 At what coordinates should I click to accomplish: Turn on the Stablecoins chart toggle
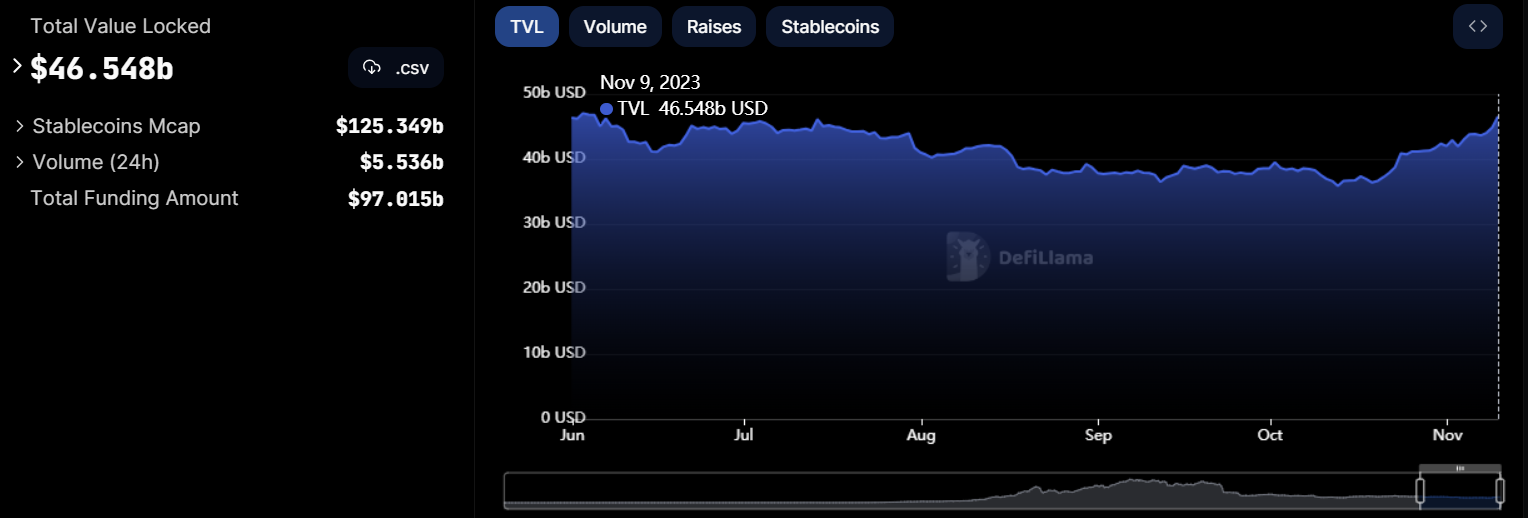tap(829, 27)
